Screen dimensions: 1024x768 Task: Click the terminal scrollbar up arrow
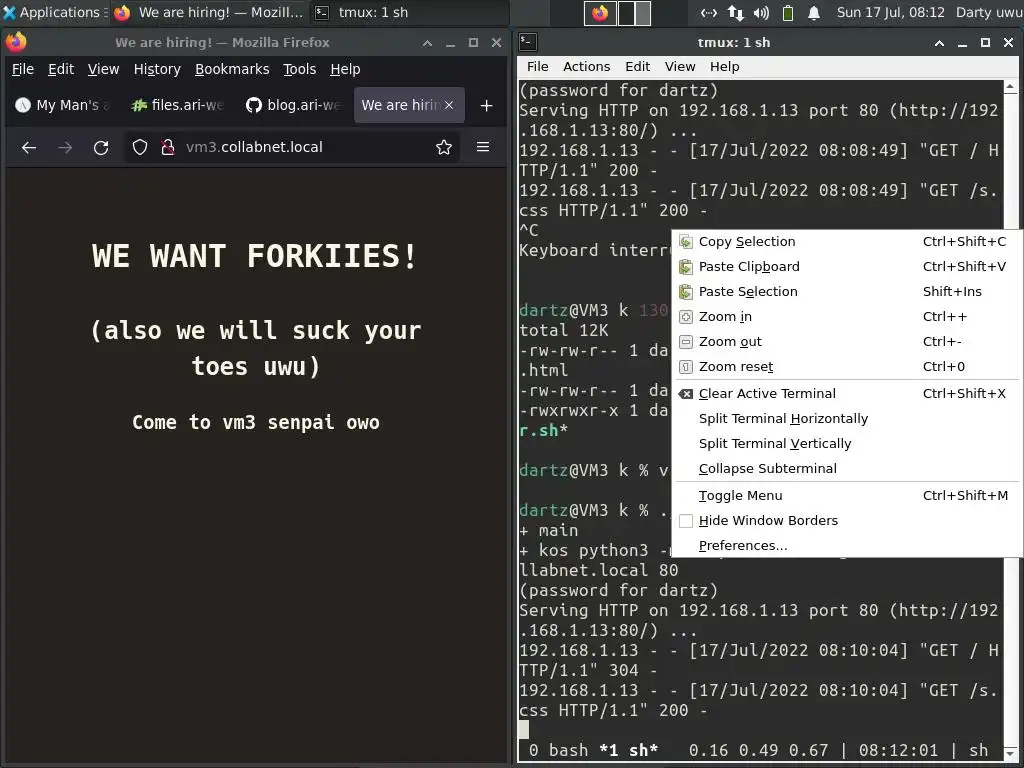1010,87
